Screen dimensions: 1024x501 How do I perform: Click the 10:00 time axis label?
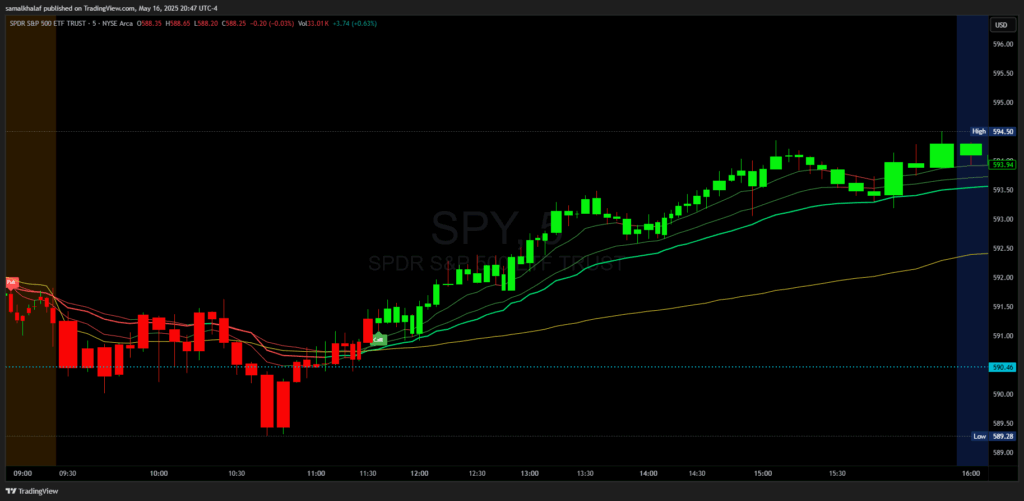pyautogui.click(x=159, y=474)
